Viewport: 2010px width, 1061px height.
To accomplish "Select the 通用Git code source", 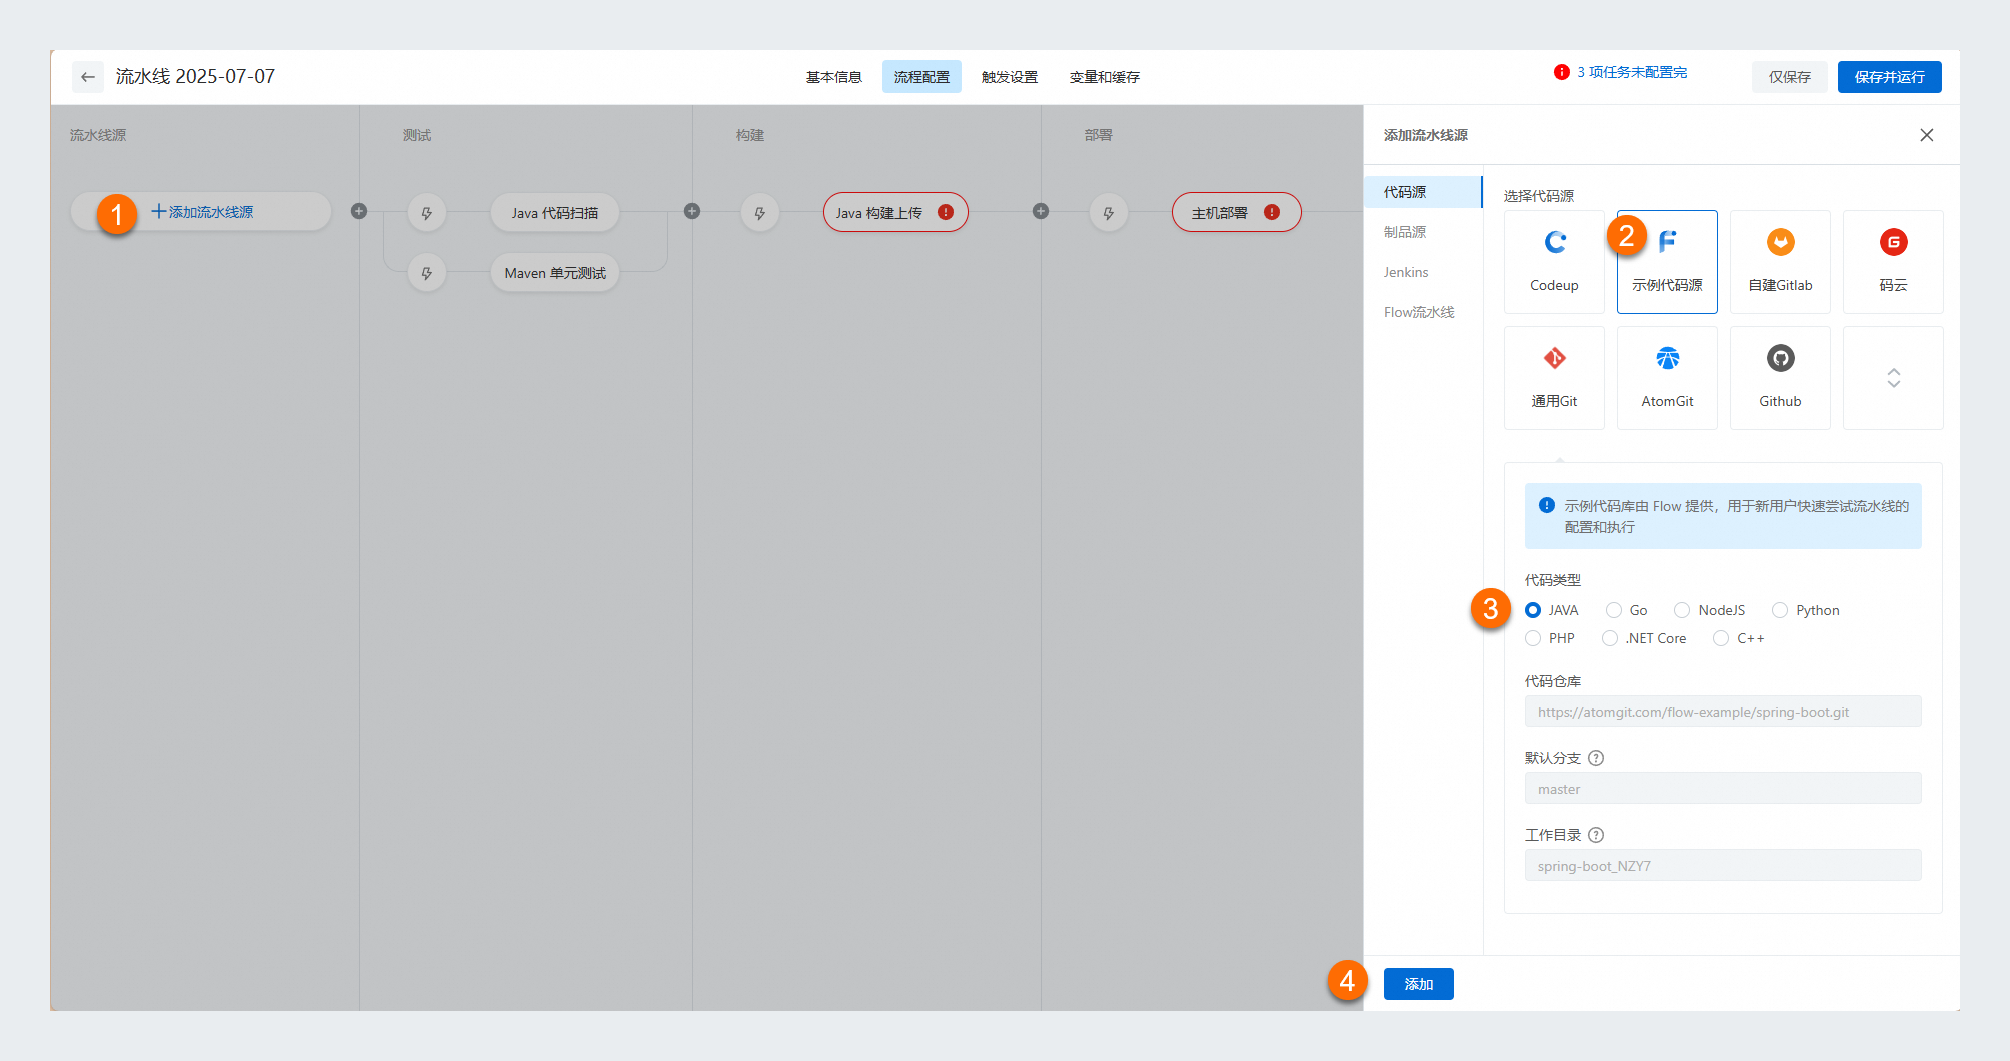I will (x=1554, y=378).
